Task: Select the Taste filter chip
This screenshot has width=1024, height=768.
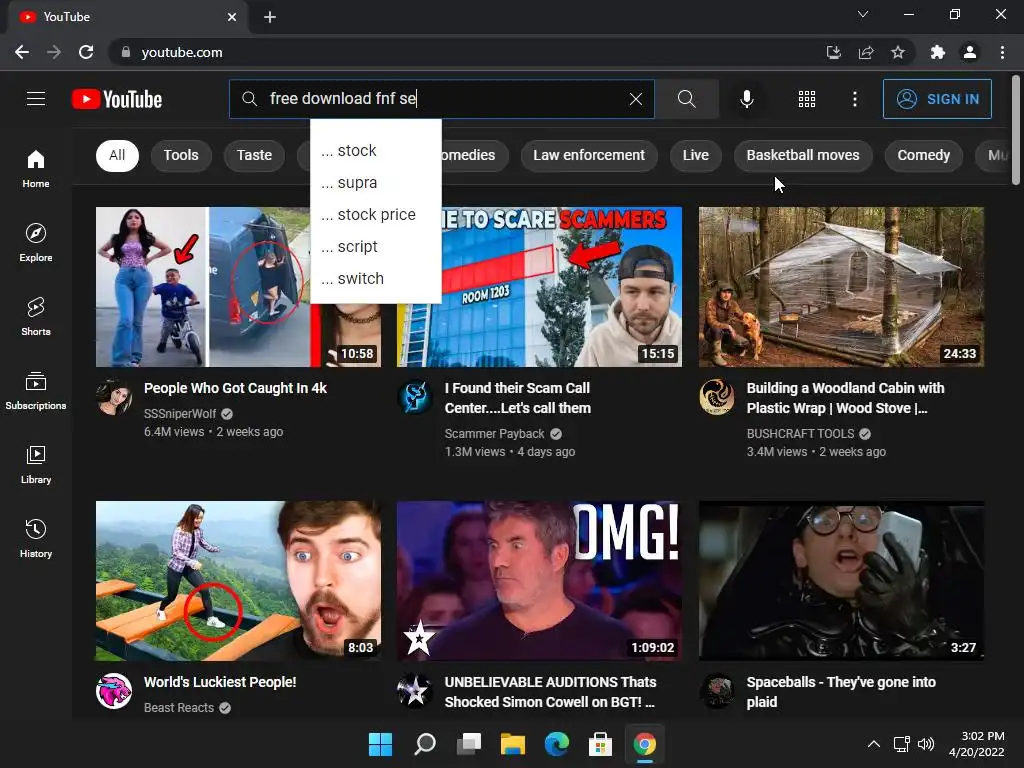Action: coord(254,155)
